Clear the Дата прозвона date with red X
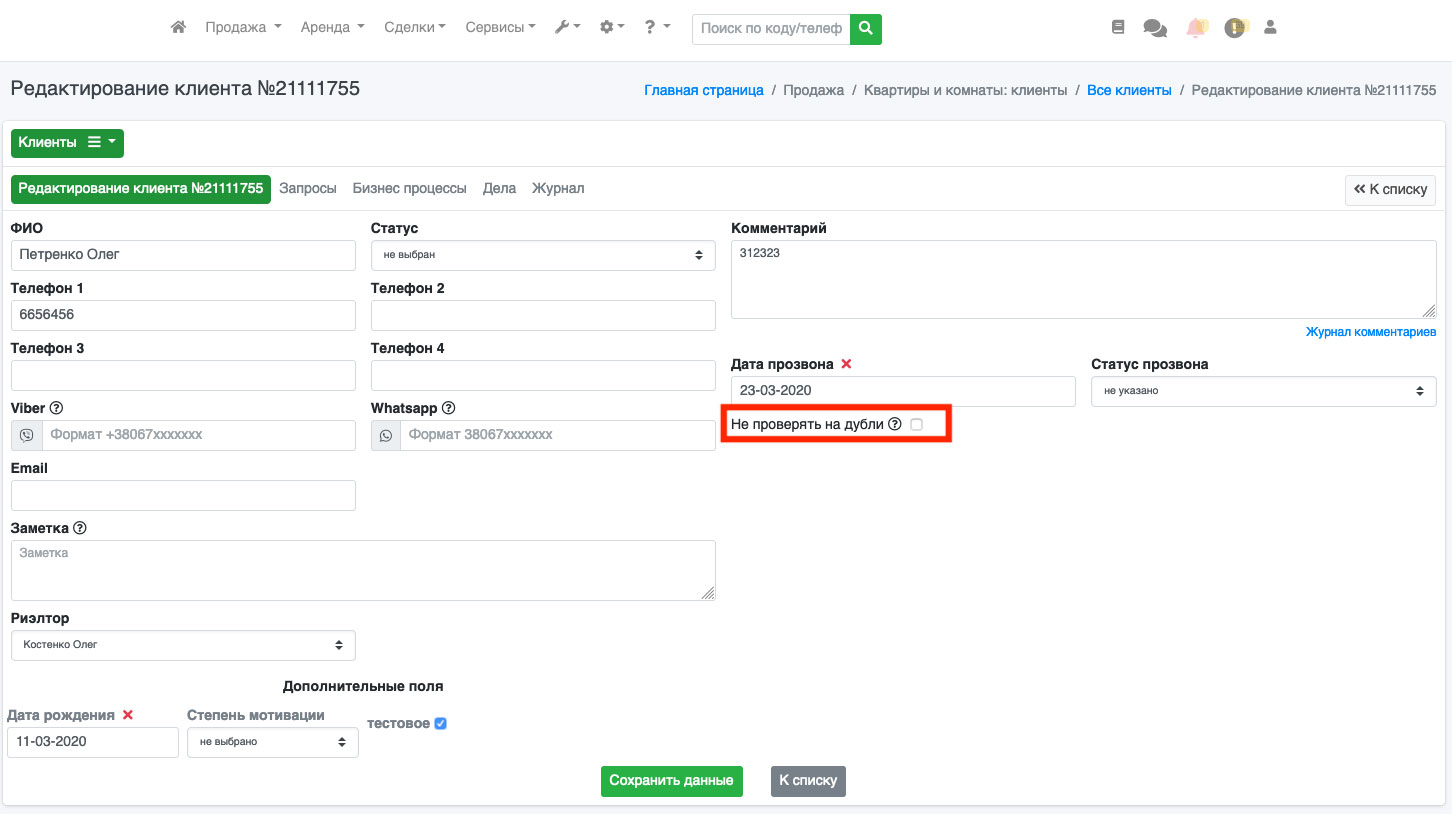 [x=847, y=364]
